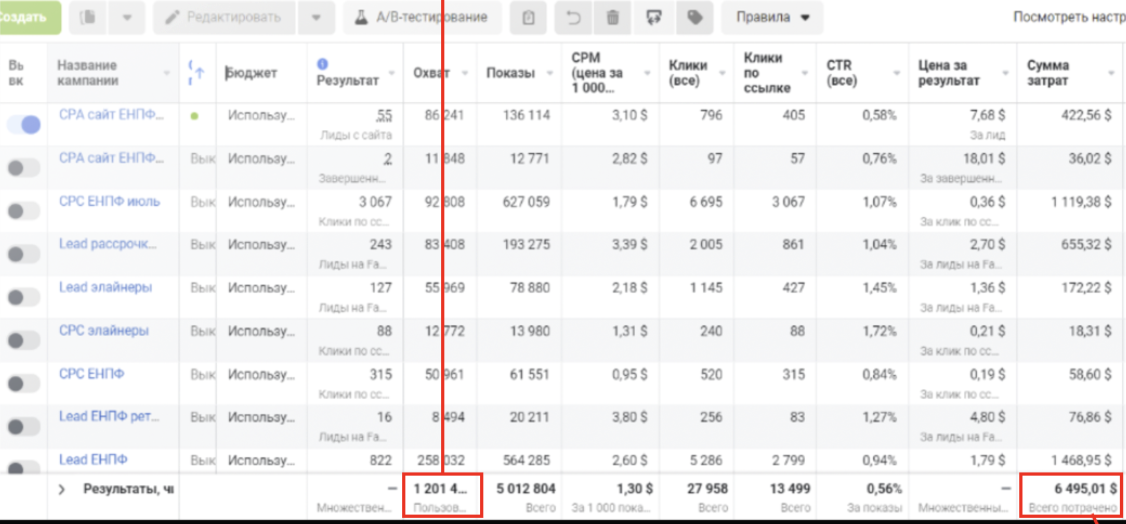Open the Lead ЕНПФ рет... campaign
The image size is (1126, 524).
tap(109, 416)
